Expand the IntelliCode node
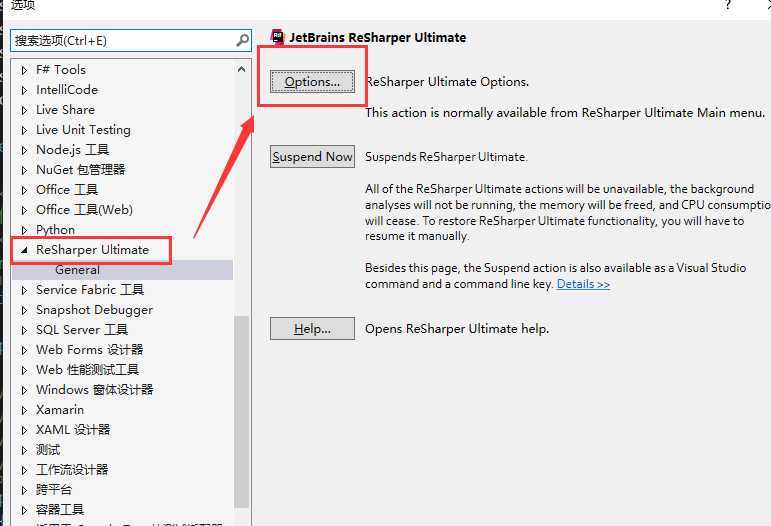Screen dimensions: 771x526 click(x=24, y=90)
